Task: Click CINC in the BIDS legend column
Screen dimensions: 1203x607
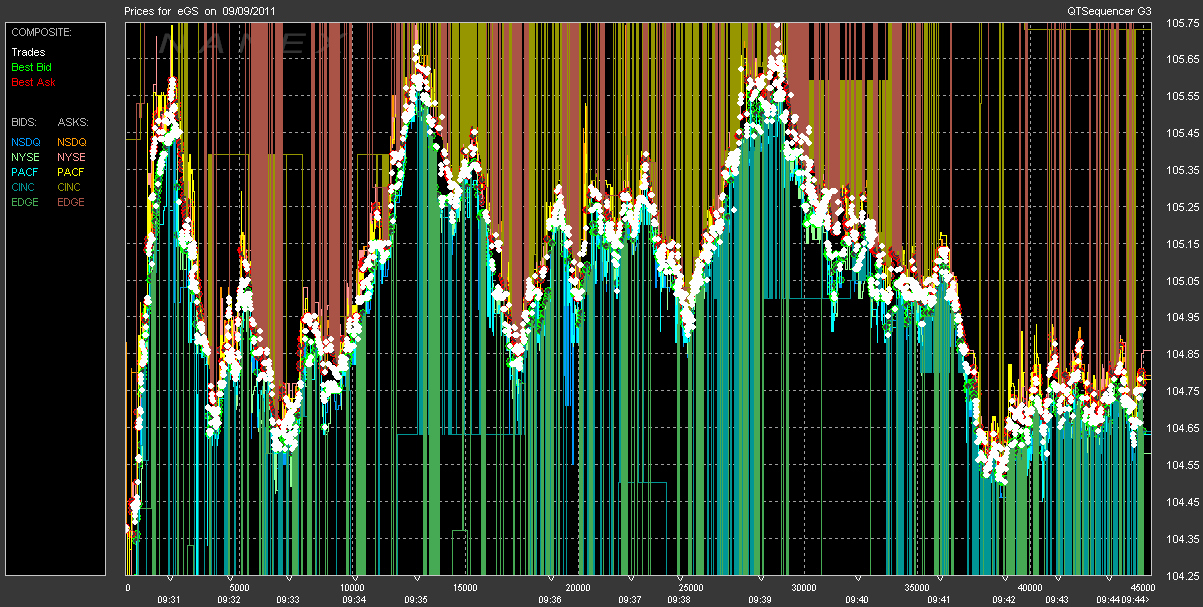Action: pyautogui.click(x=25, y=187)
